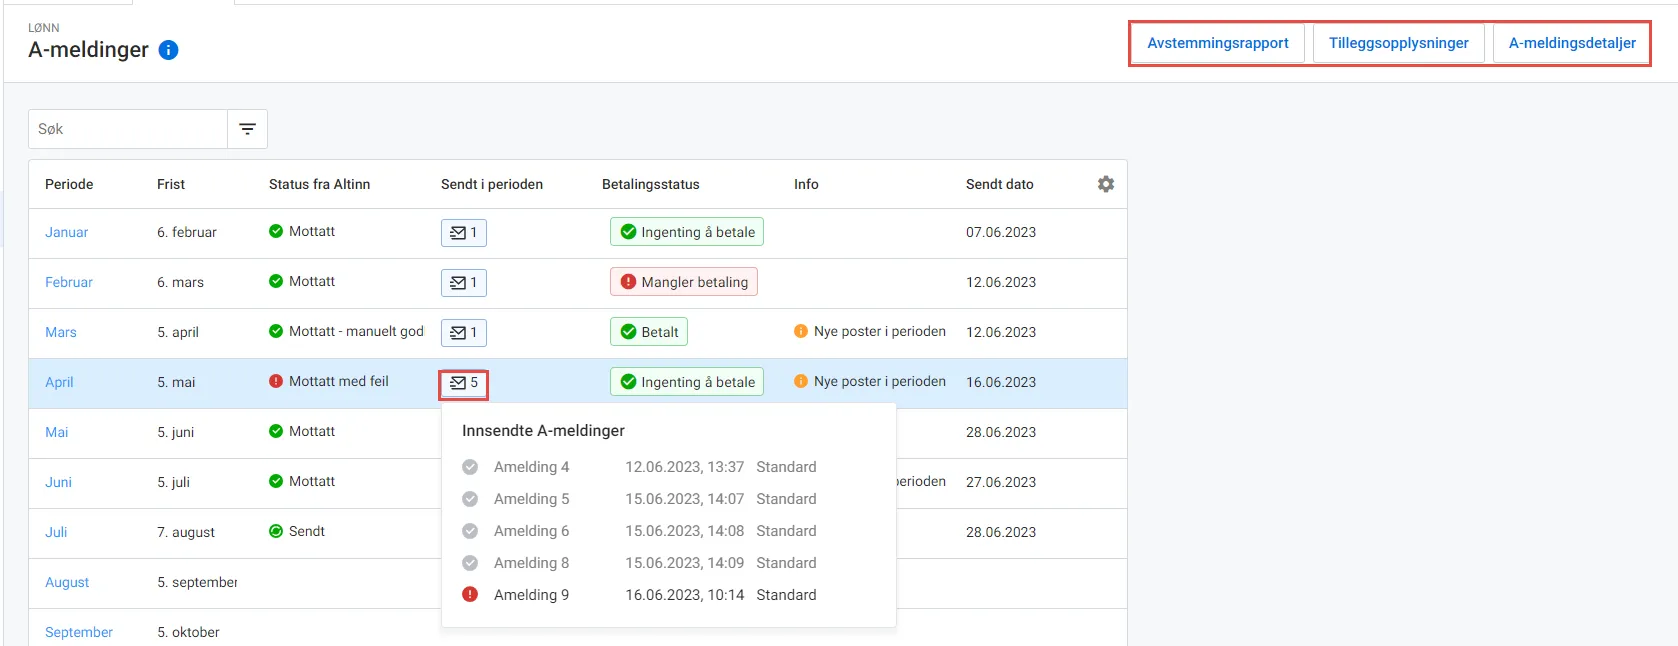Viewport: 1678px width, 646px height.
Task: Open the April period
Action: (59, 382)
